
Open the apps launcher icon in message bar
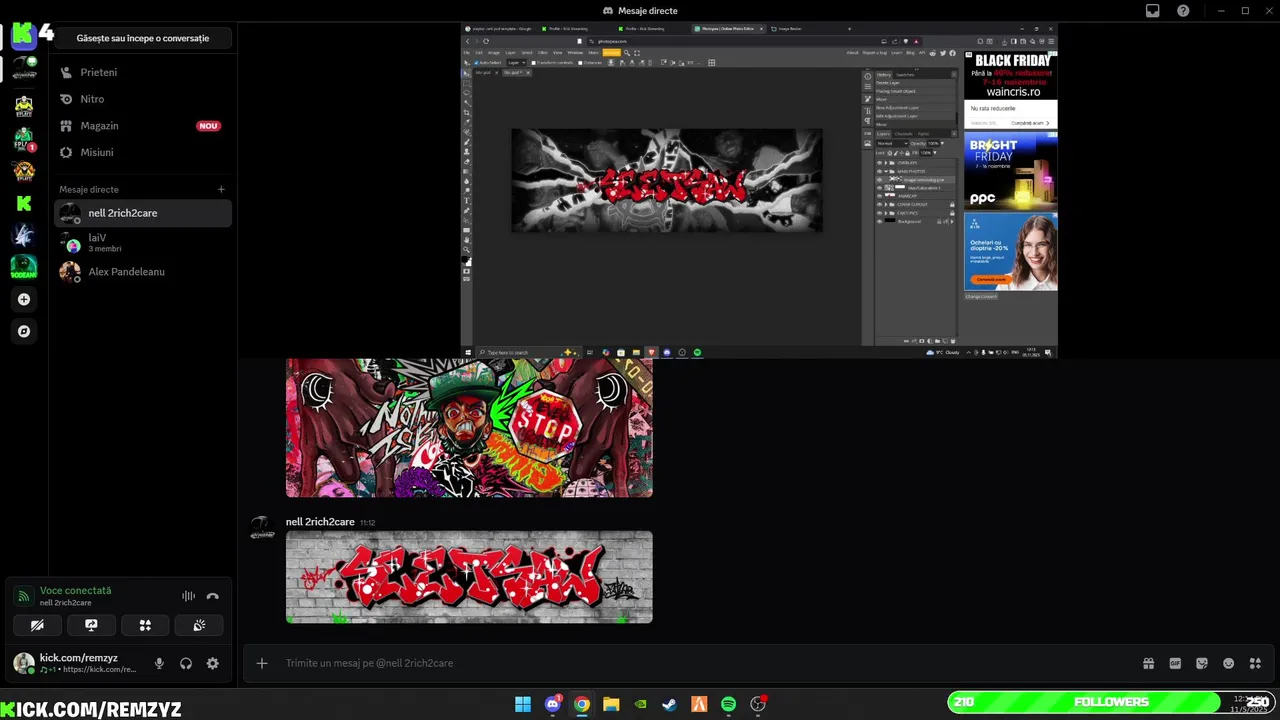tap(1256, 663)
